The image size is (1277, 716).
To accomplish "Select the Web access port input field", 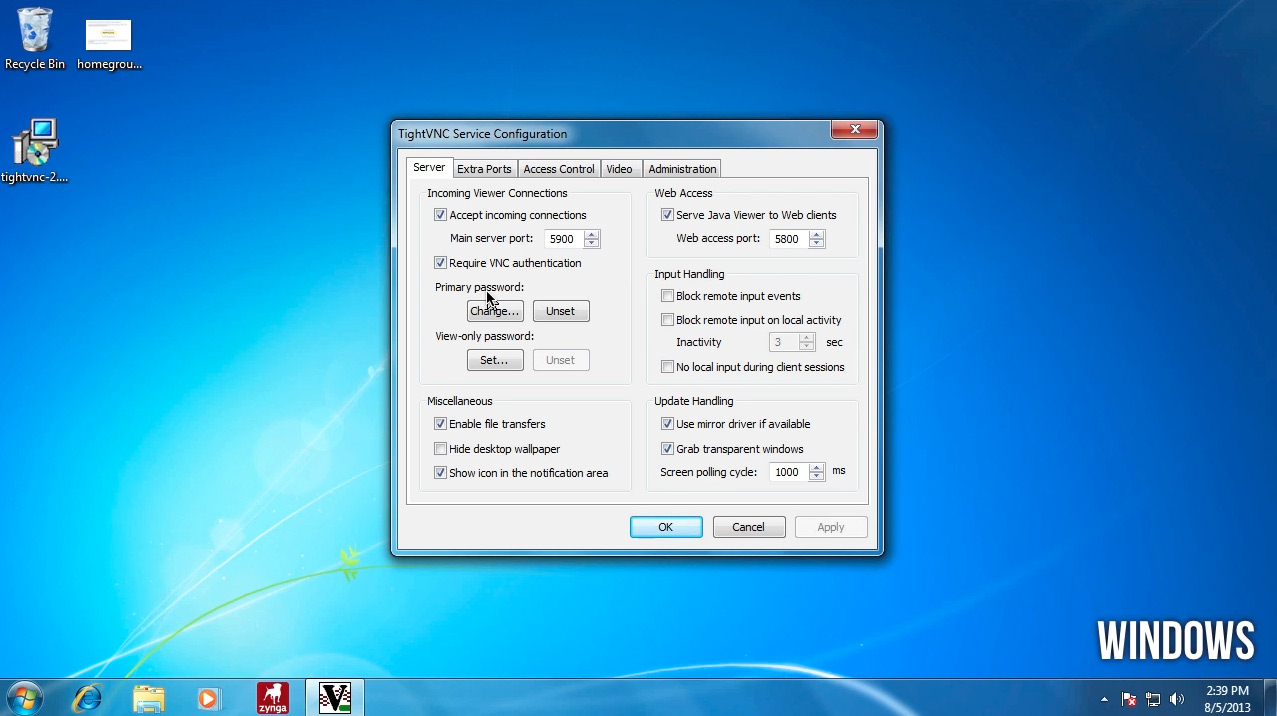I will point(790,238).
